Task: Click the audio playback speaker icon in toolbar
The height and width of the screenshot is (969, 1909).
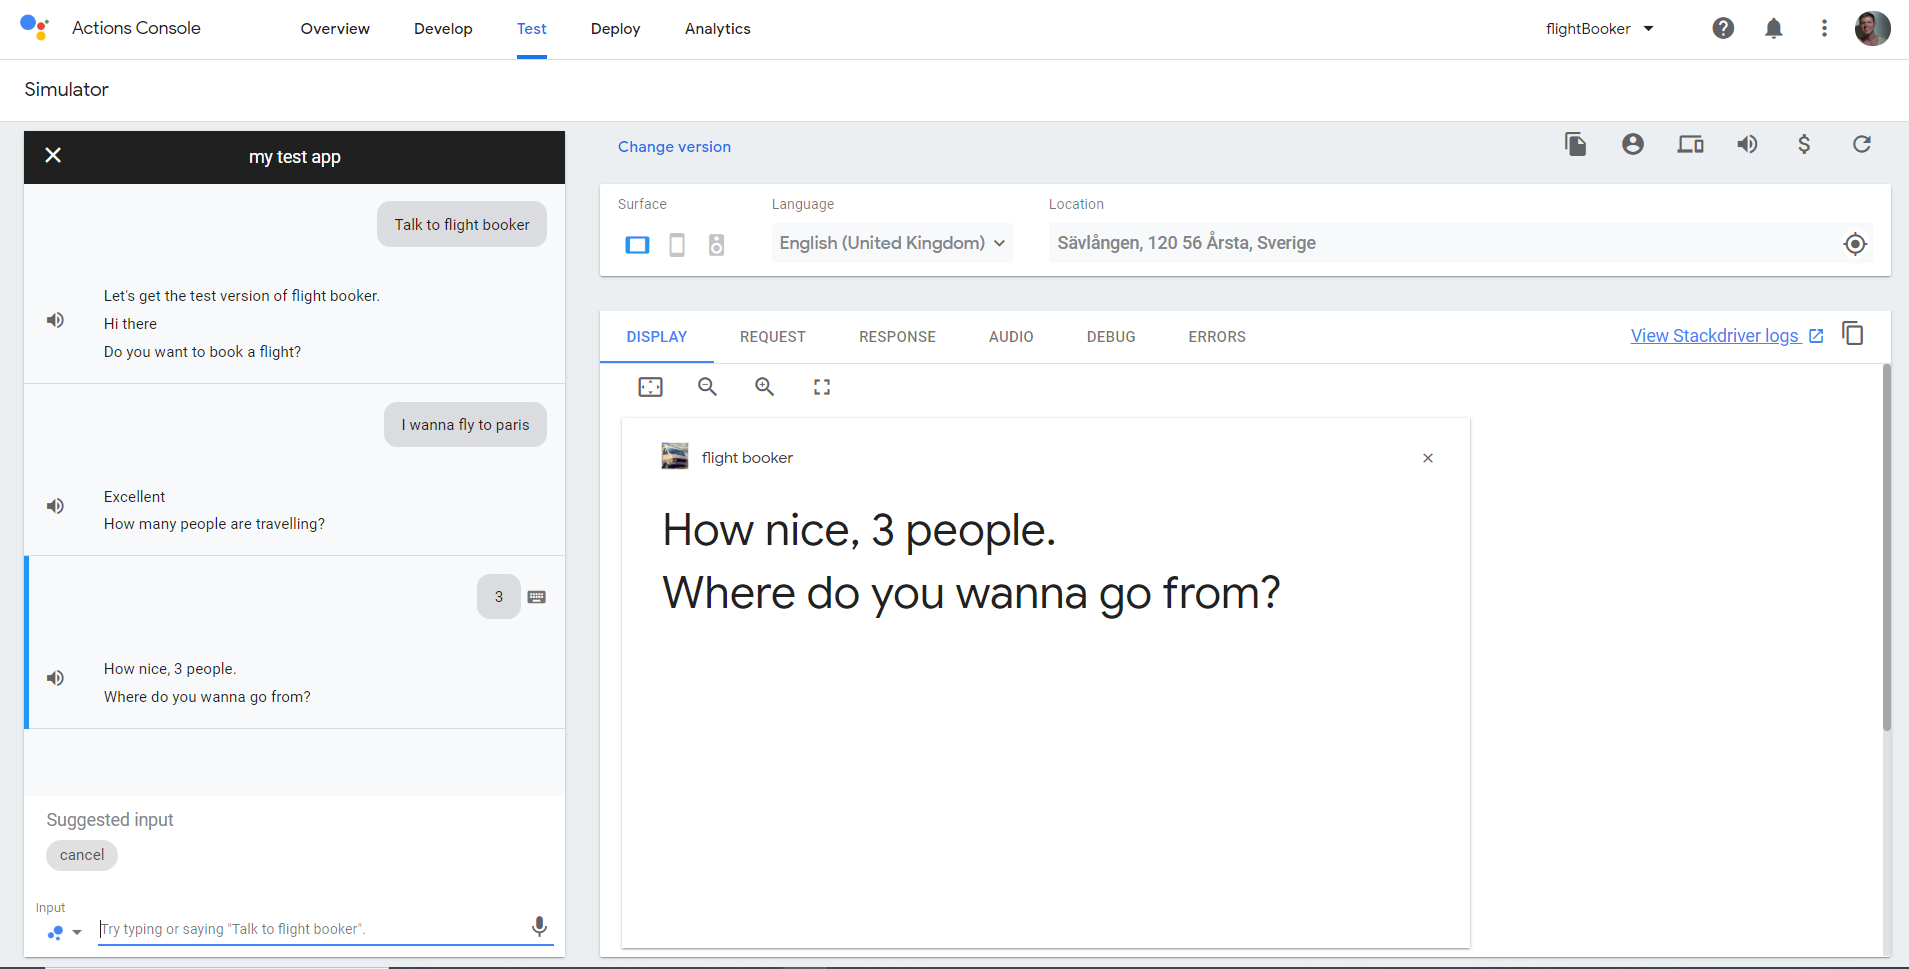Action: click(x=1747, y=144)
